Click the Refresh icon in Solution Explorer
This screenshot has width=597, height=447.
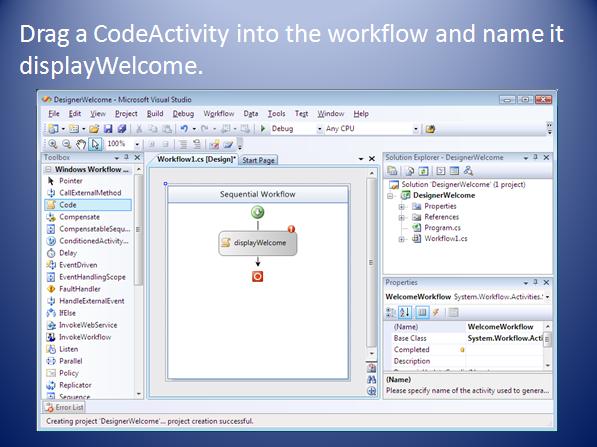pyautogui.click(x=424, y=171)
